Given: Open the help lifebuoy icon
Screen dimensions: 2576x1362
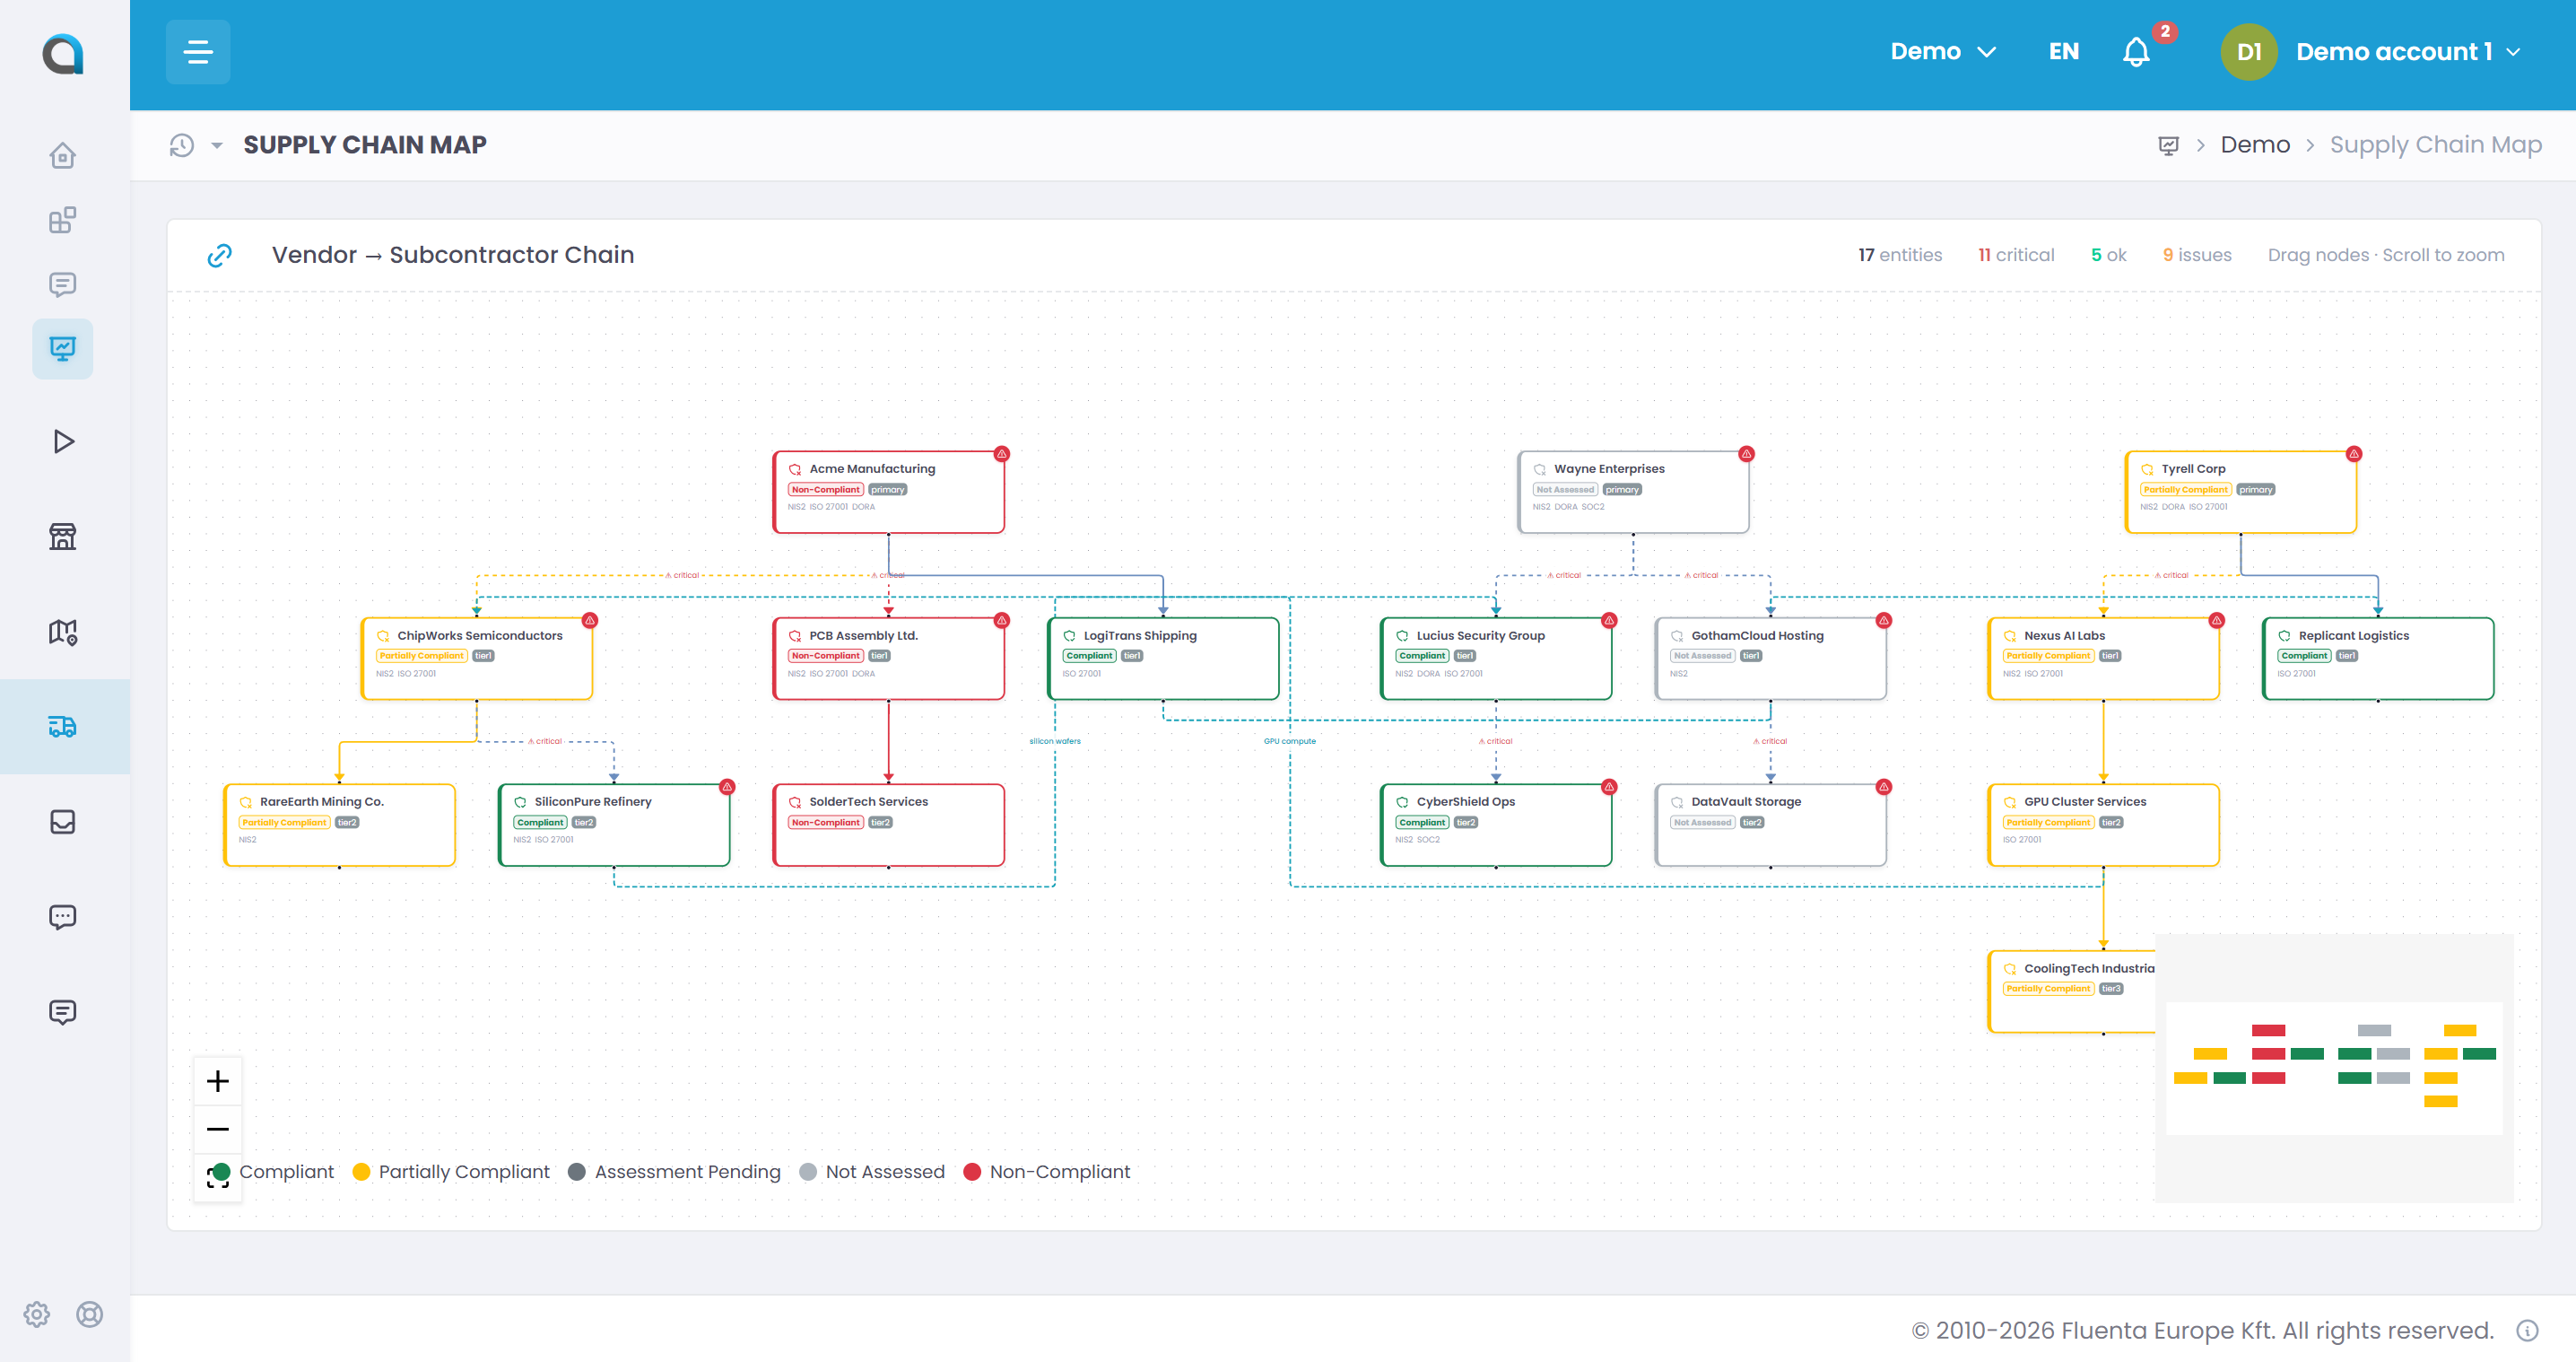Looking at the screenshot, I should pyautogui.click(x=90, y=1314).
